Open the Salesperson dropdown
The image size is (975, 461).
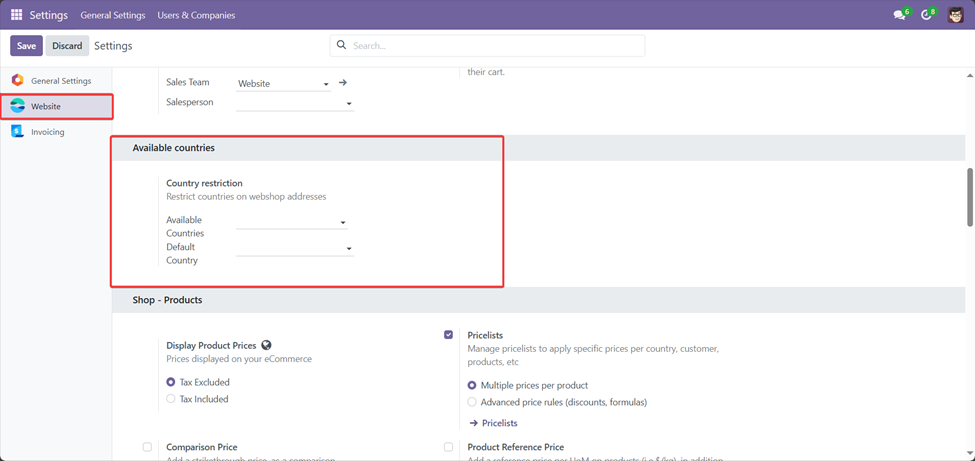coord(295,103)
